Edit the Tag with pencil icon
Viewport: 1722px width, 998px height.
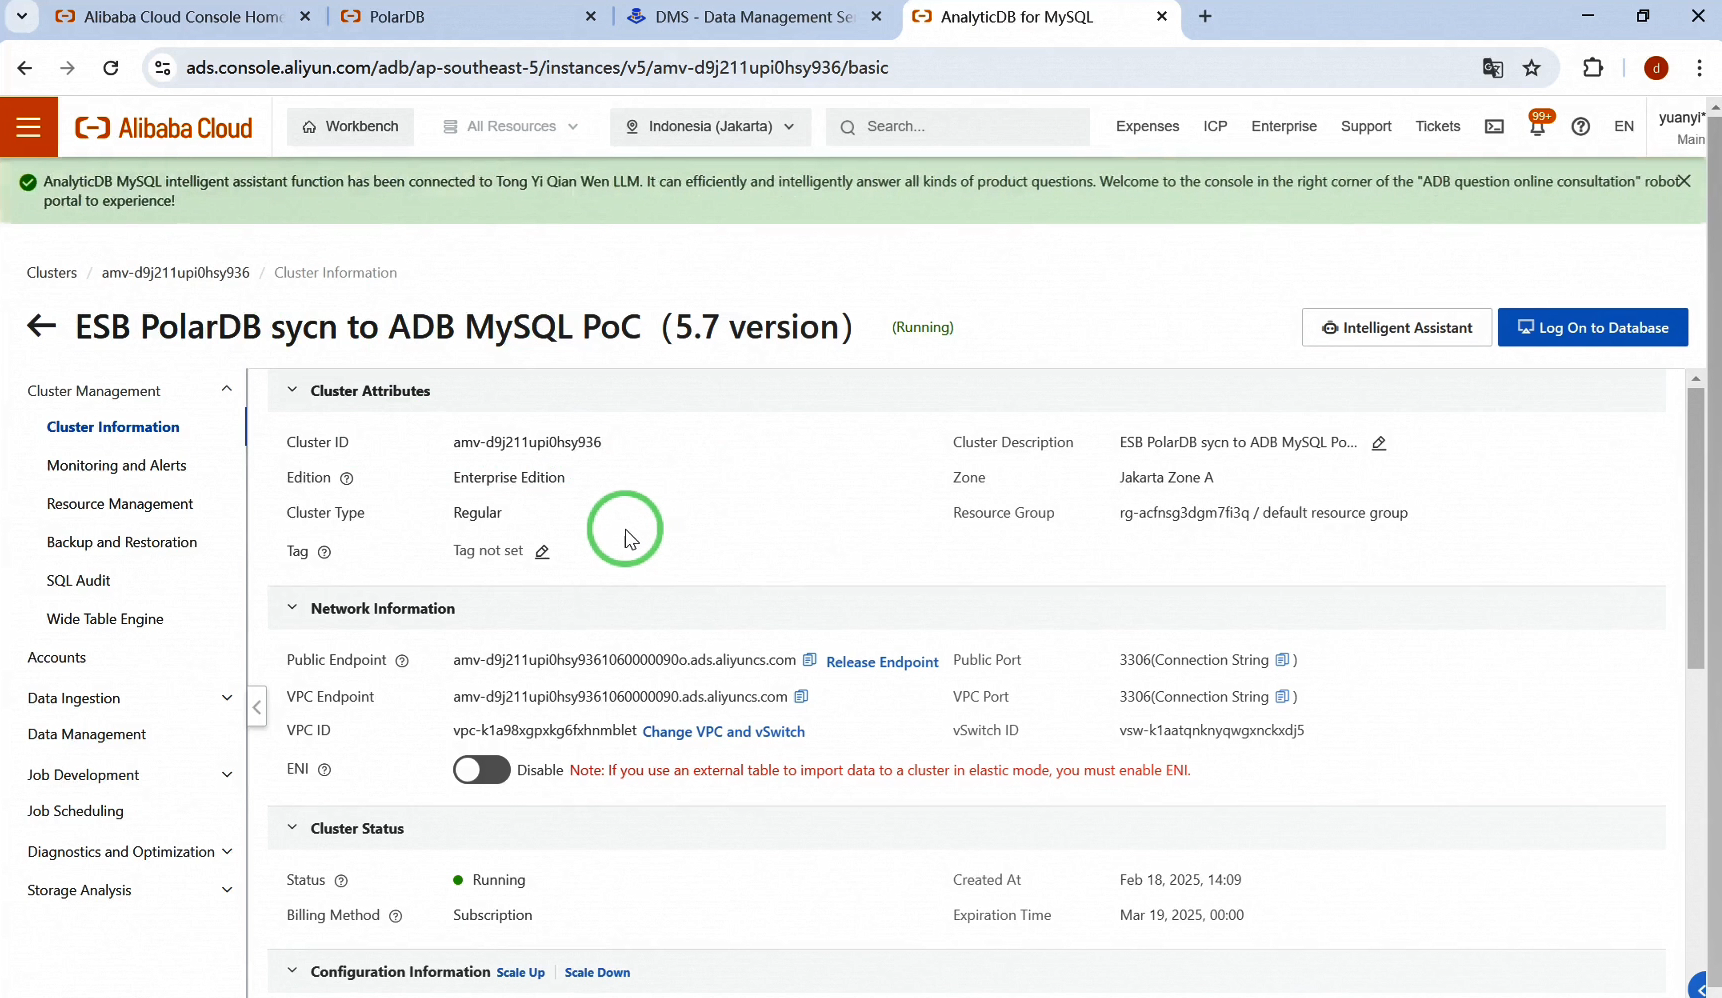(542, 551)
